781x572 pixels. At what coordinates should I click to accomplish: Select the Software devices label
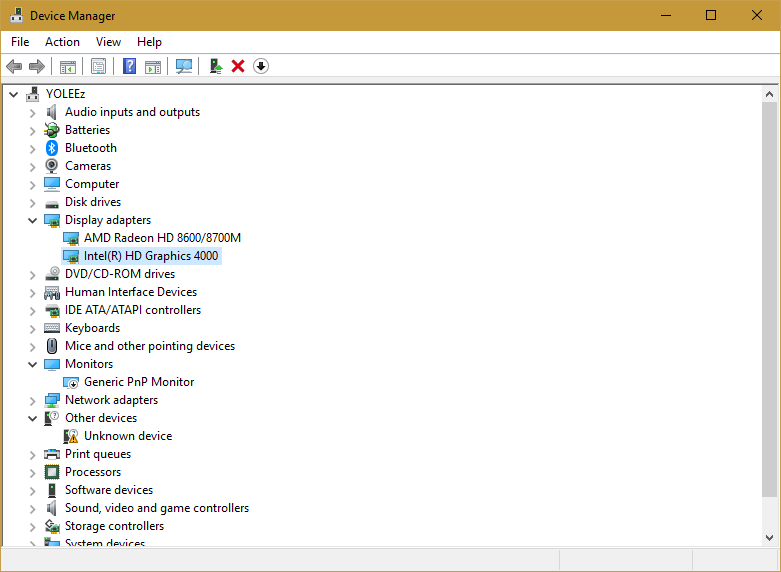(x=109, y=490)
